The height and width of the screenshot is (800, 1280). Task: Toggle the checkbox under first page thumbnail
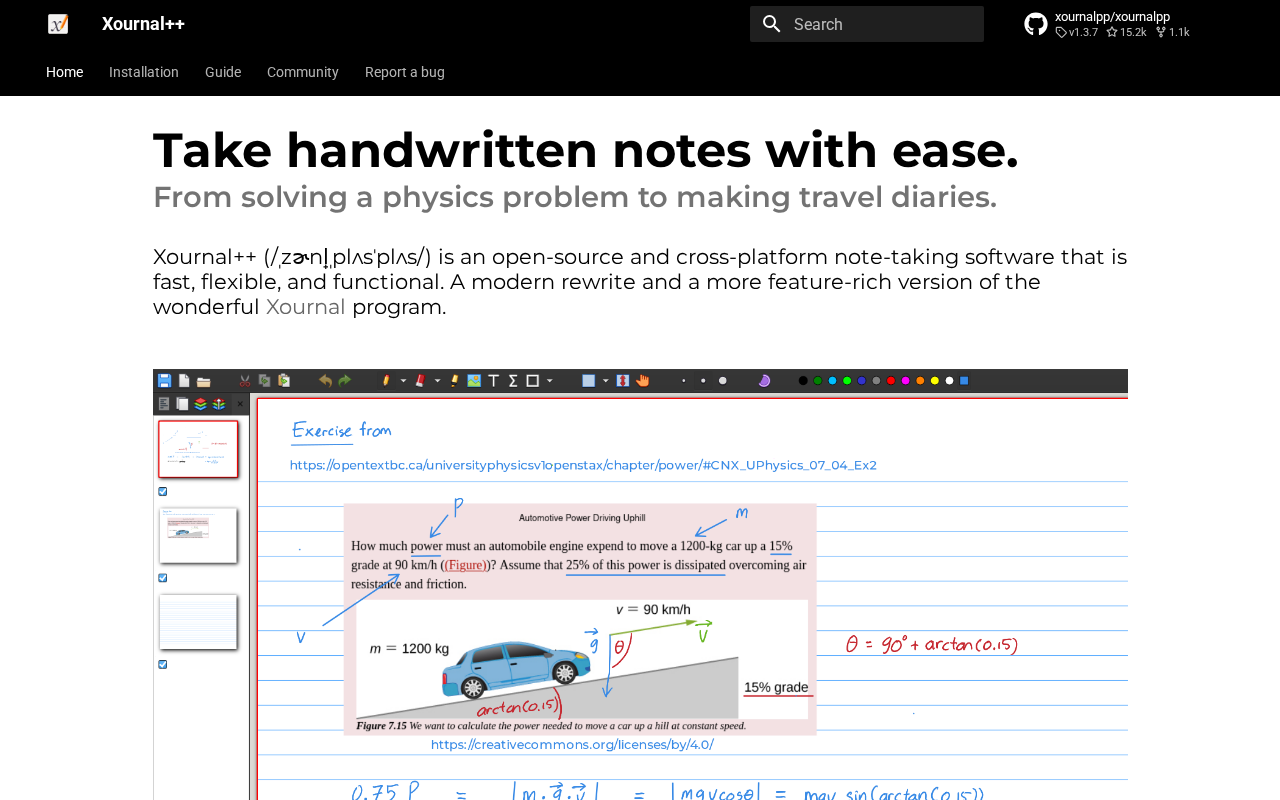click(x=163, y=491)
